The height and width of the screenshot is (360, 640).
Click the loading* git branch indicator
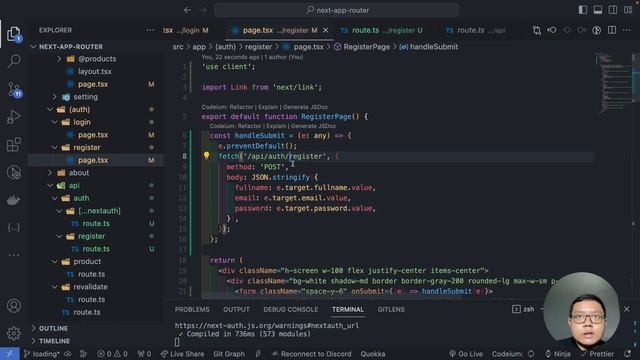coord(42,354)
